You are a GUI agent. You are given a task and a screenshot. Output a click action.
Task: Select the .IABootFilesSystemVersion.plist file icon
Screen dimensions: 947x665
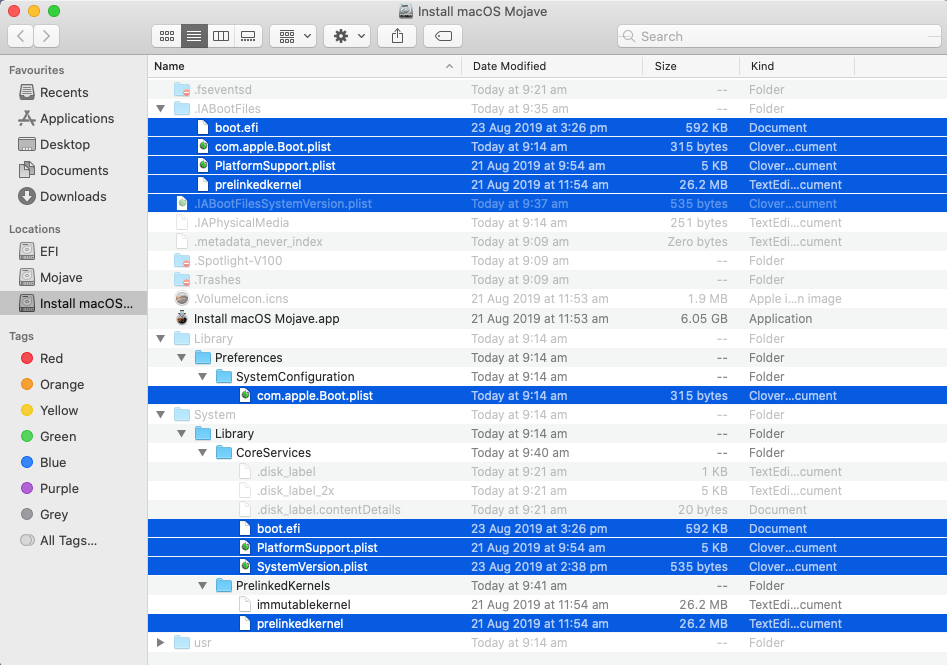click(182, 204)
